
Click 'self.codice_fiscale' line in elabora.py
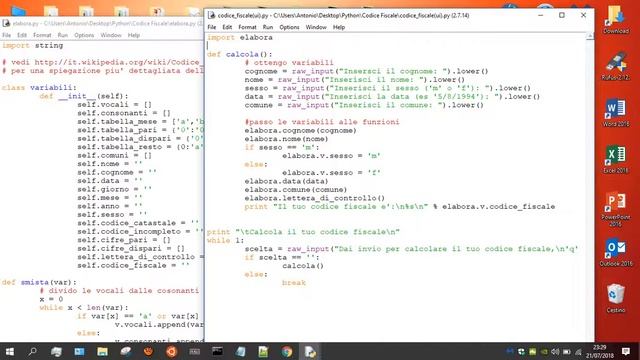pyautogui.click(x=133, y=266)
